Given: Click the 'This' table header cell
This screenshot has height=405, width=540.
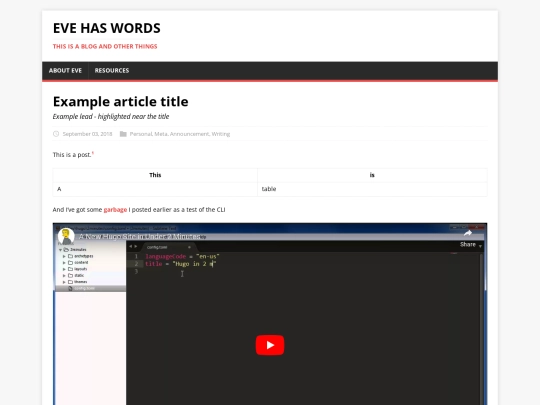Looking at the screenshot, I should 155,175.
